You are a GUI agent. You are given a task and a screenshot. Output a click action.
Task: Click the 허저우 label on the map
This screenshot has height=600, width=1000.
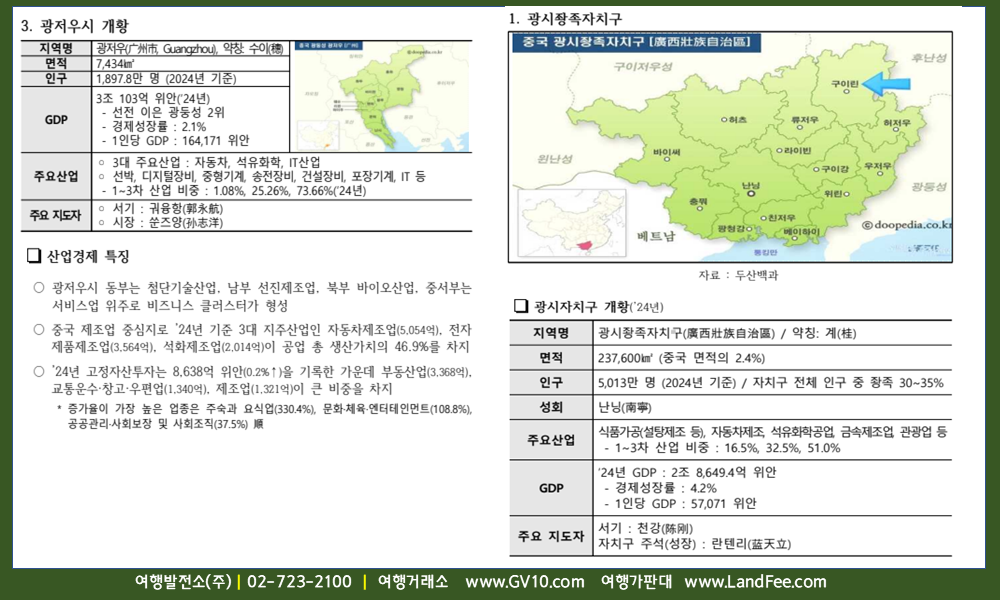[897, 122]
